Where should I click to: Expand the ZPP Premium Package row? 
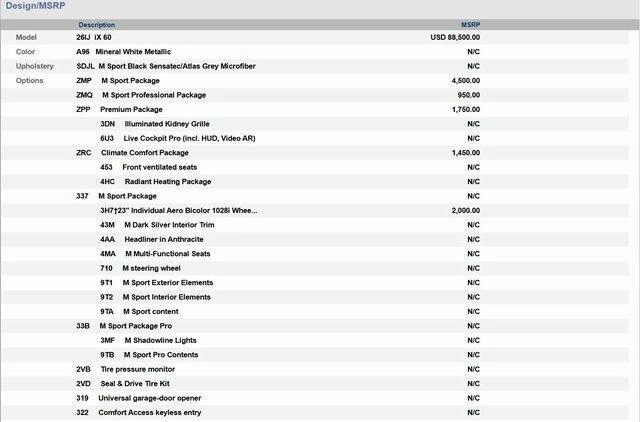[119, 109]
